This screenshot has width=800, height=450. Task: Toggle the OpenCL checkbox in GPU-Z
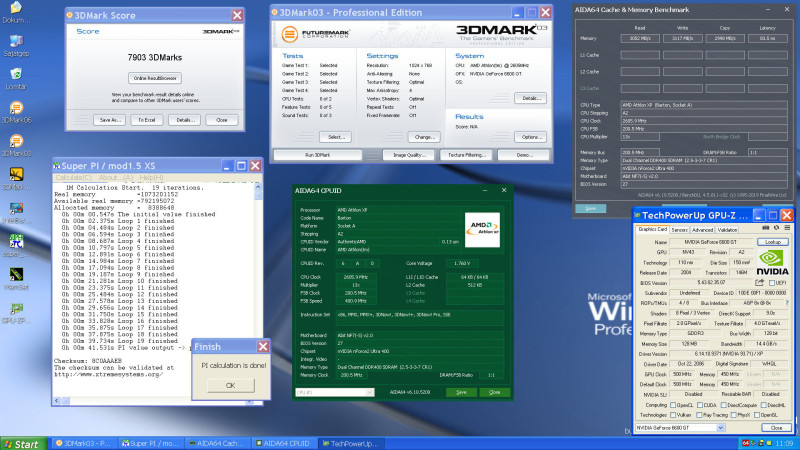[x=673, y=405]
